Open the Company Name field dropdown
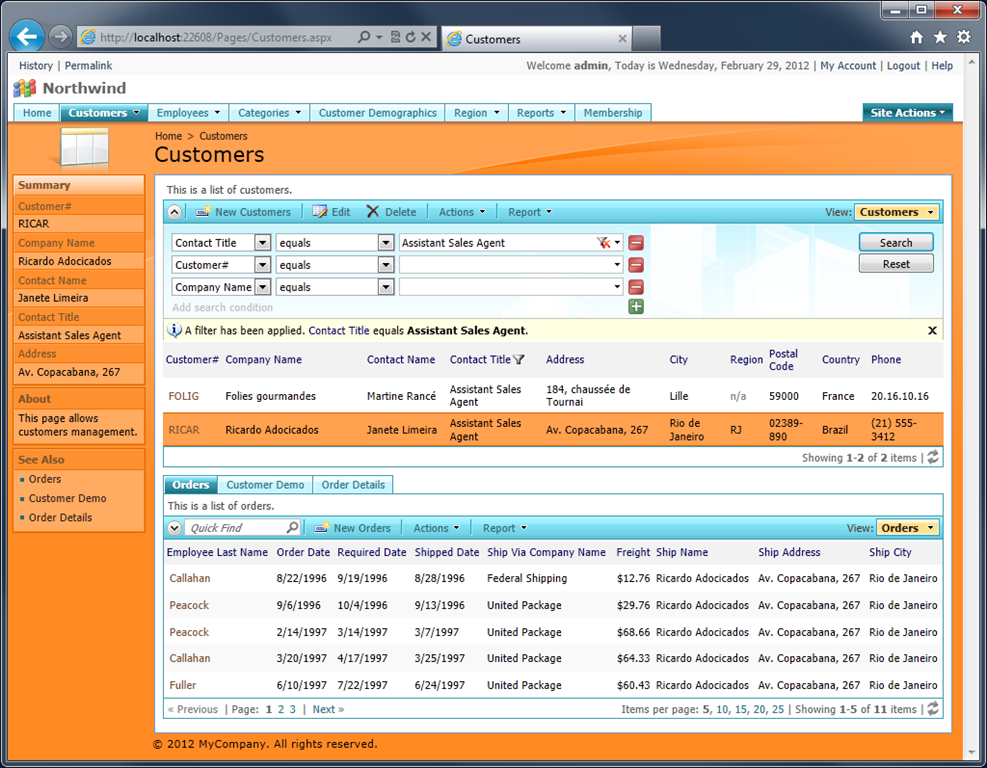The height and width of the screenshot is (768, 987). [x=262, y=287]
